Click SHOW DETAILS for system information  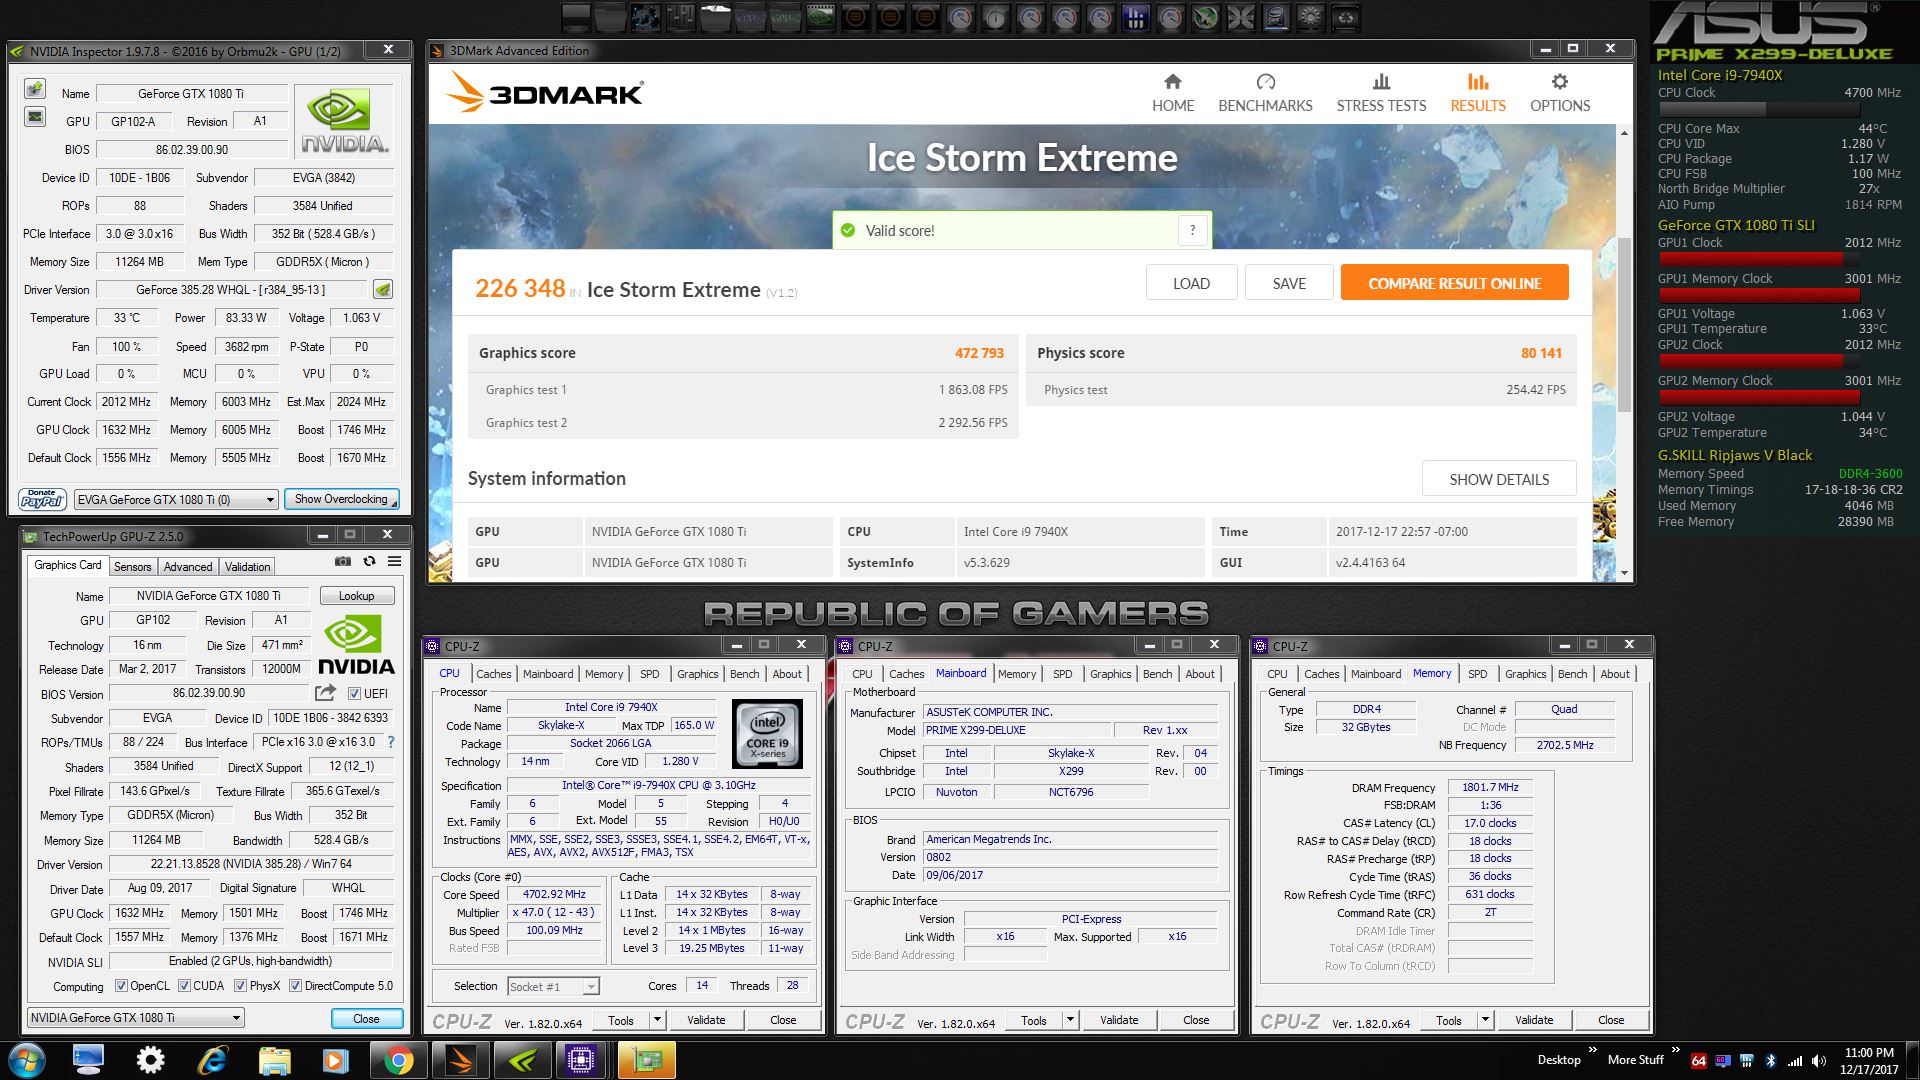point(1499,479)
